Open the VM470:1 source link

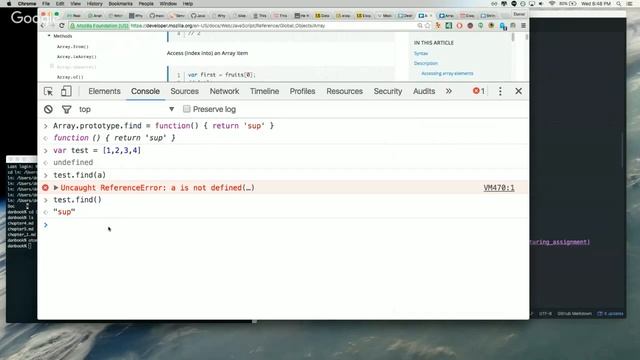(x=499, y=188)
